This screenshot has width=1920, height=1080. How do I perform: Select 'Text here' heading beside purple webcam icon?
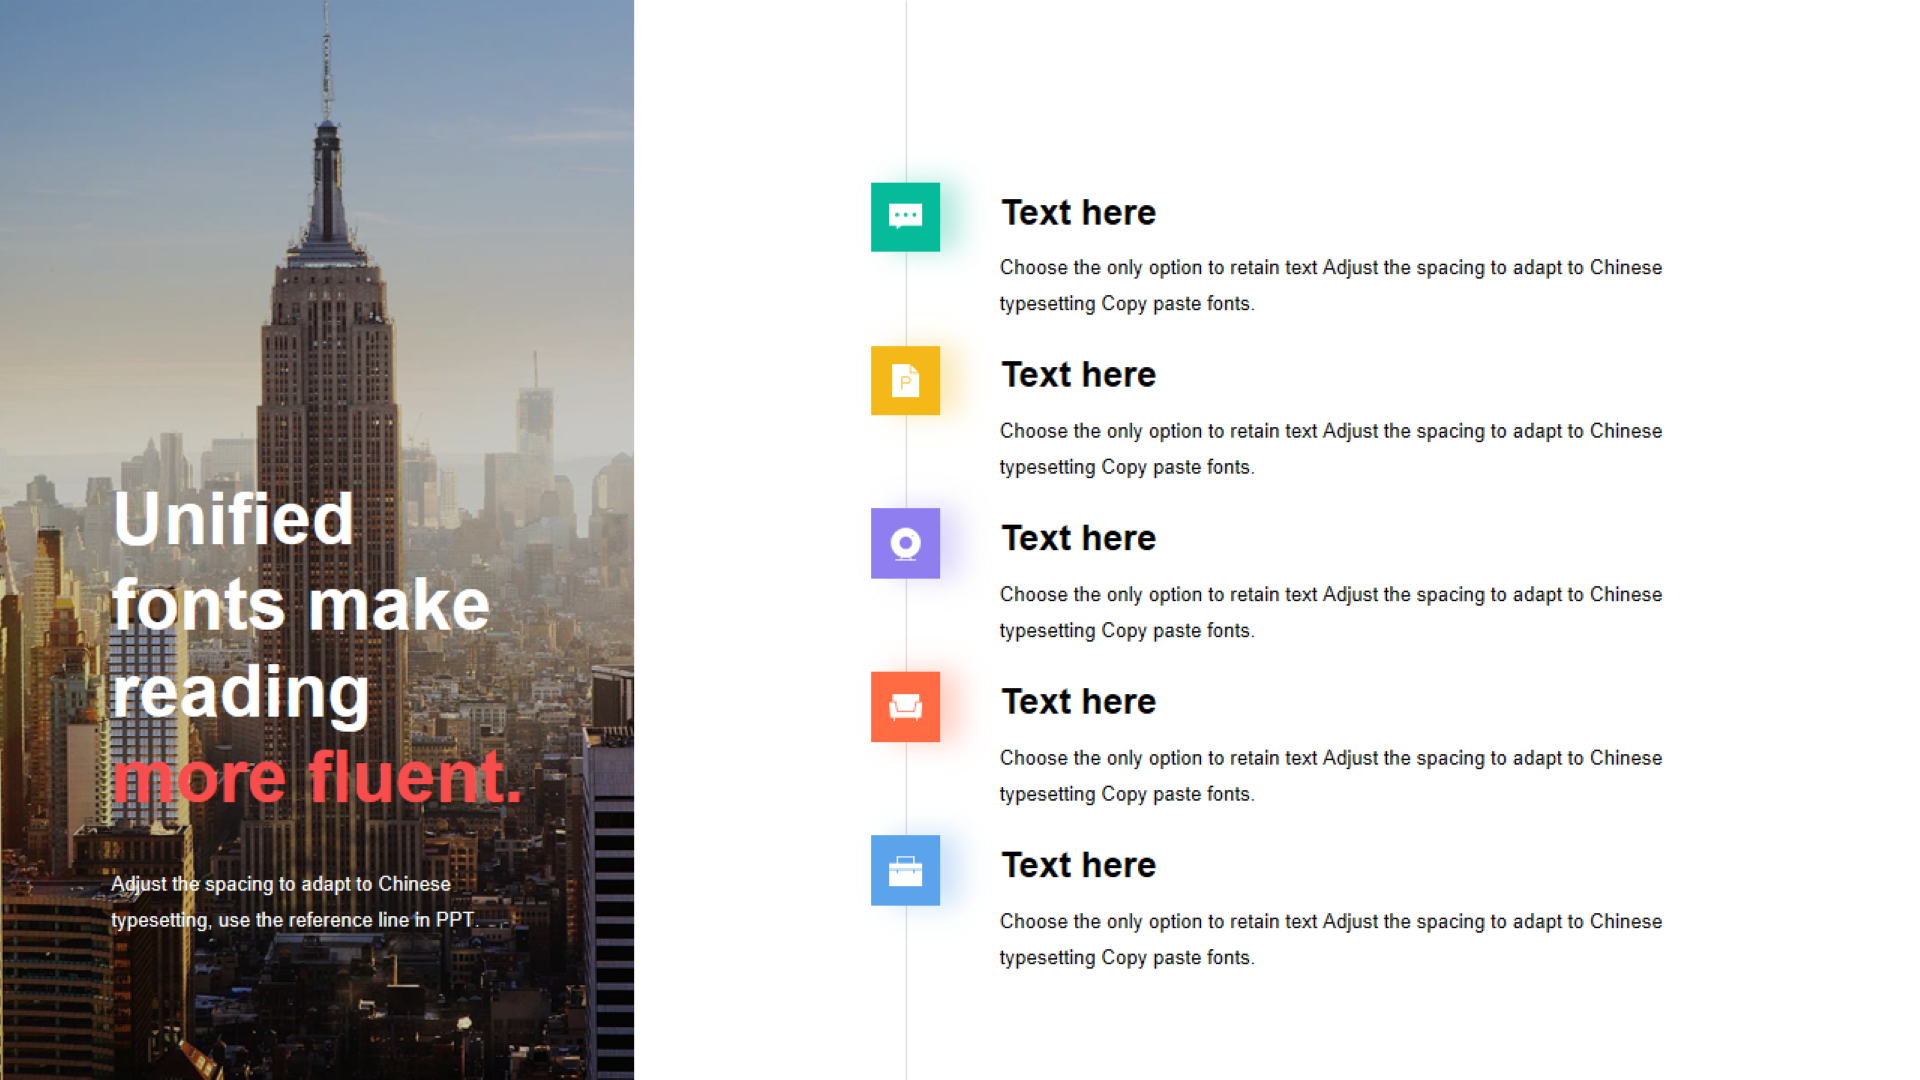[x=1078, y=539]
